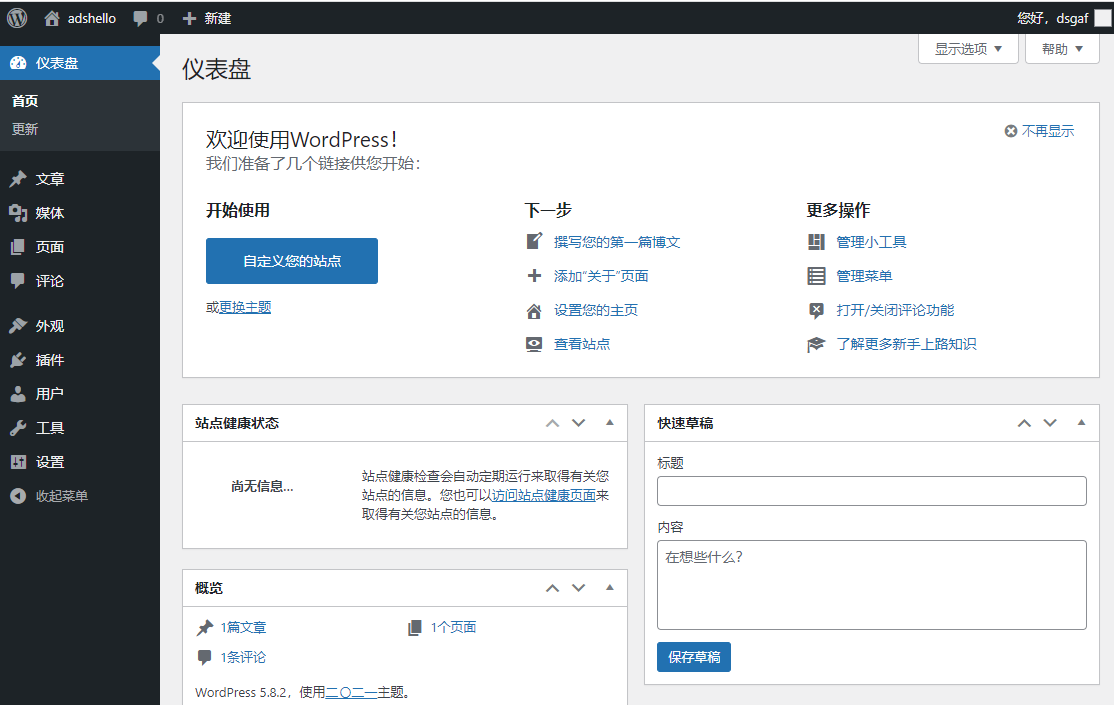Follow the 更换主题 link

[245, 307]
